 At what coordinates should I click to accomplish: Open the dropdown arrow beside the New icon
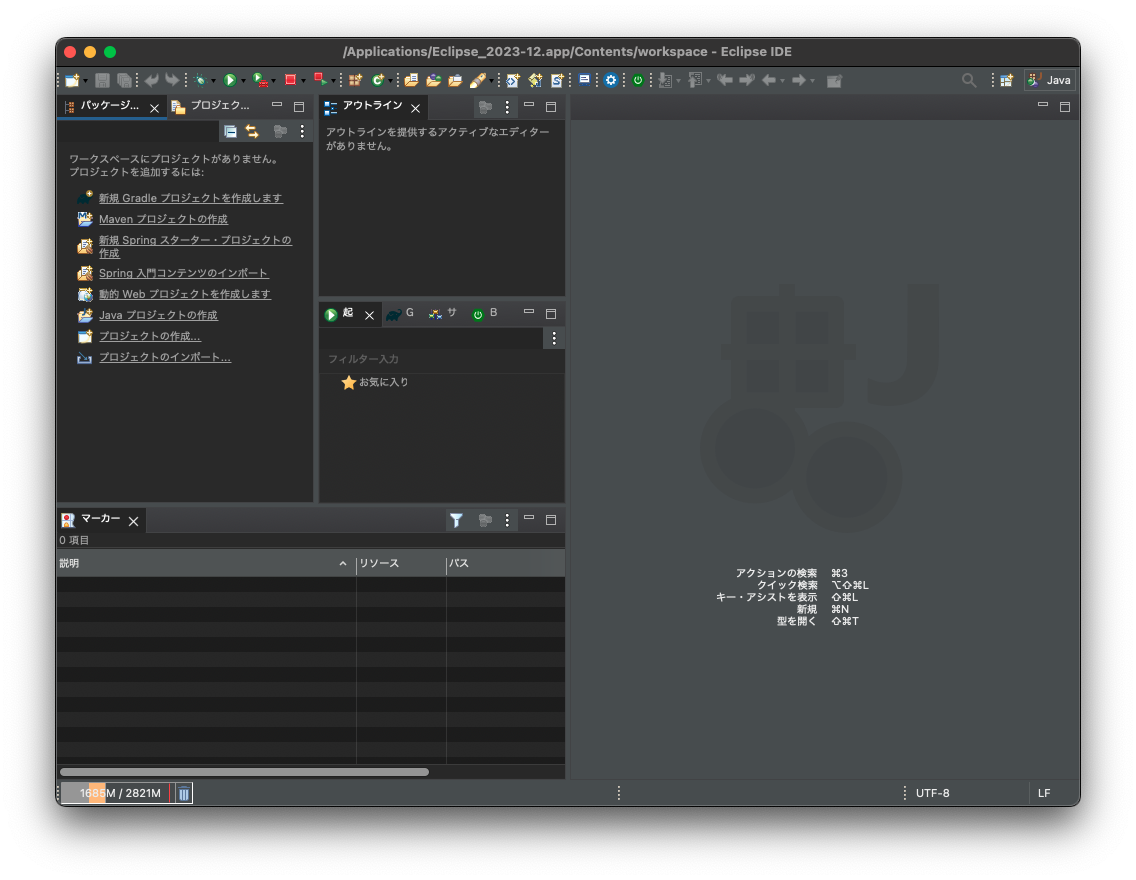(x=85, y=81)
